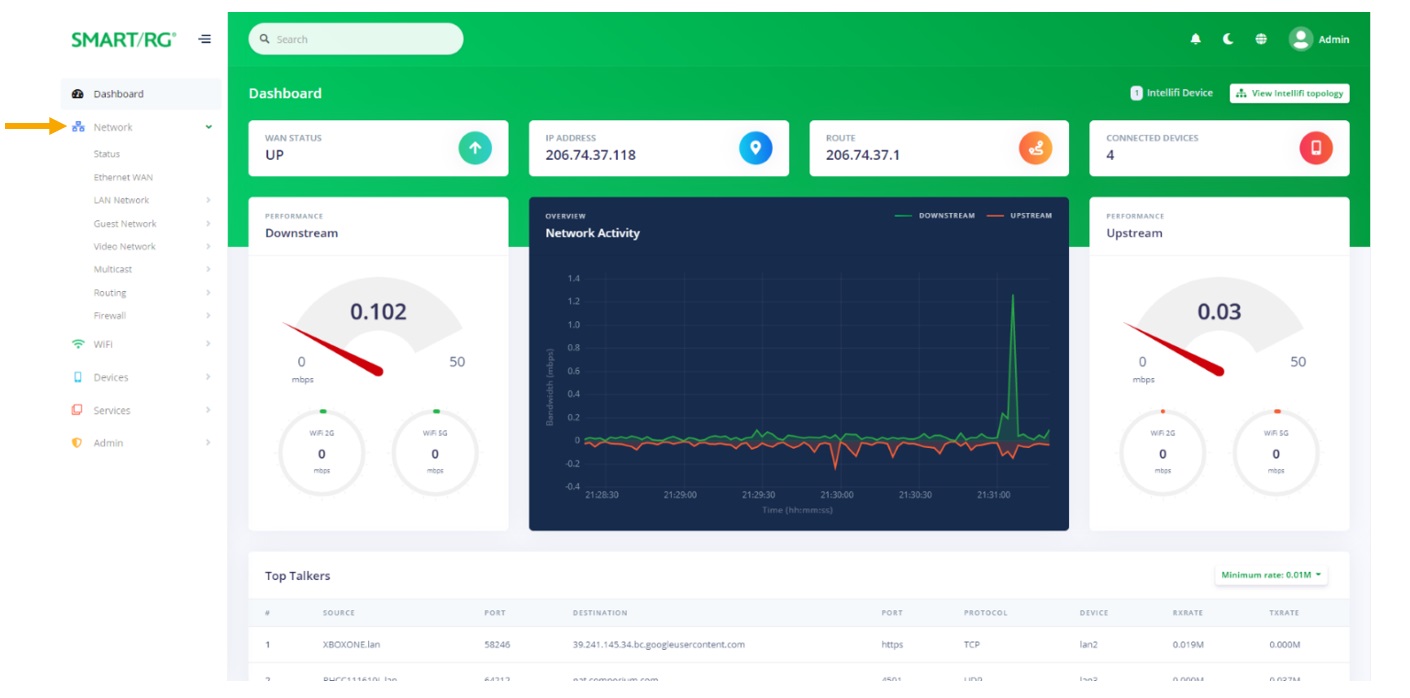Click the Network icon in sidebar
Screen dimensions: 1410x698
click(78, 127)
